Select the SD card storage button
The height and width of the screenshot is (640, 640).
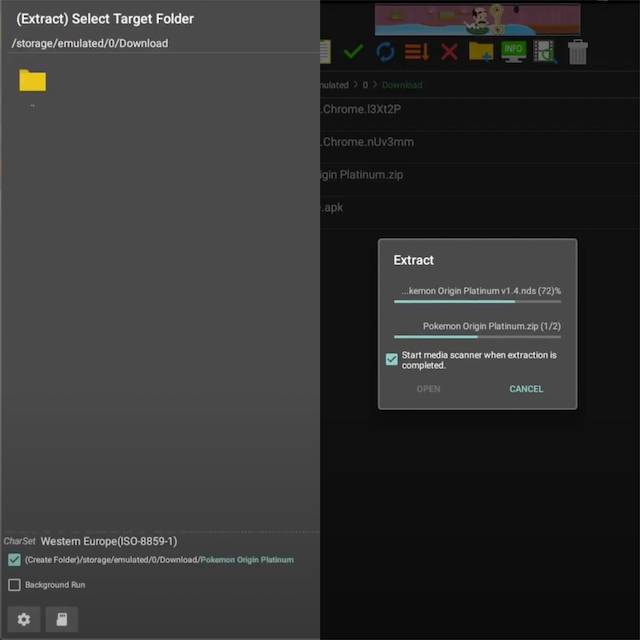pyautogui.click(x=62, y=619)
